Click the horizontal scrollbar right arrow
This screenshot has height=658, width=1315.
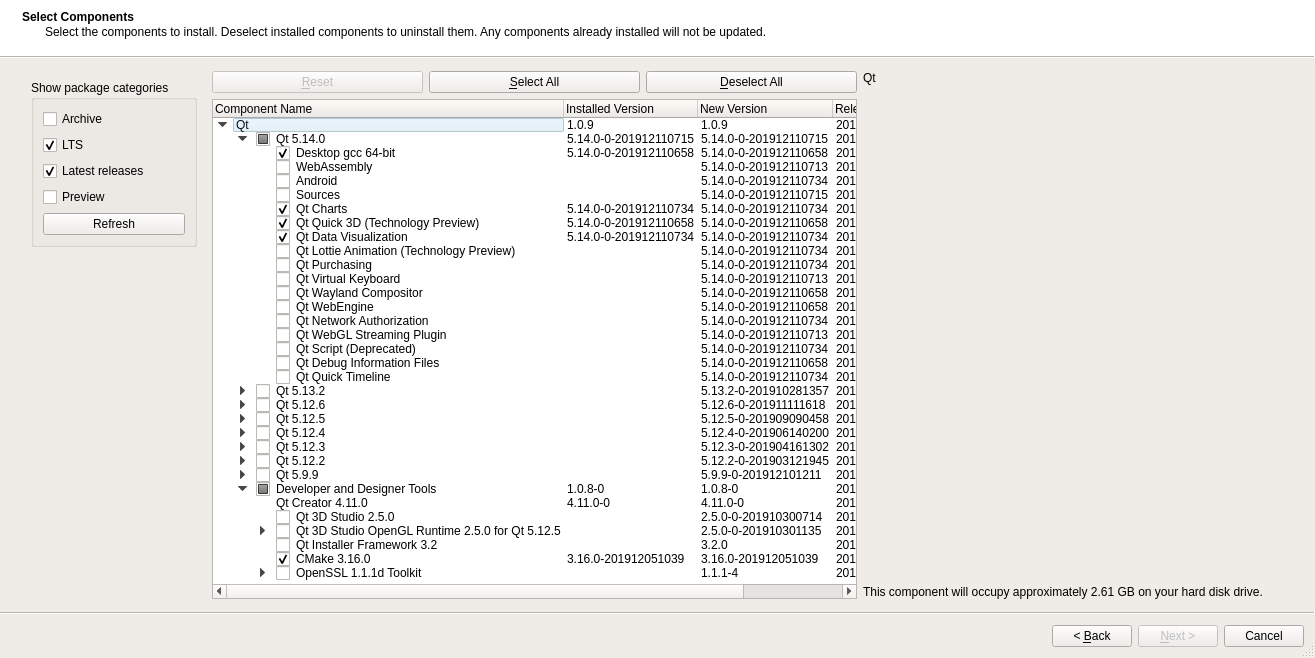[x=849, y=591]
